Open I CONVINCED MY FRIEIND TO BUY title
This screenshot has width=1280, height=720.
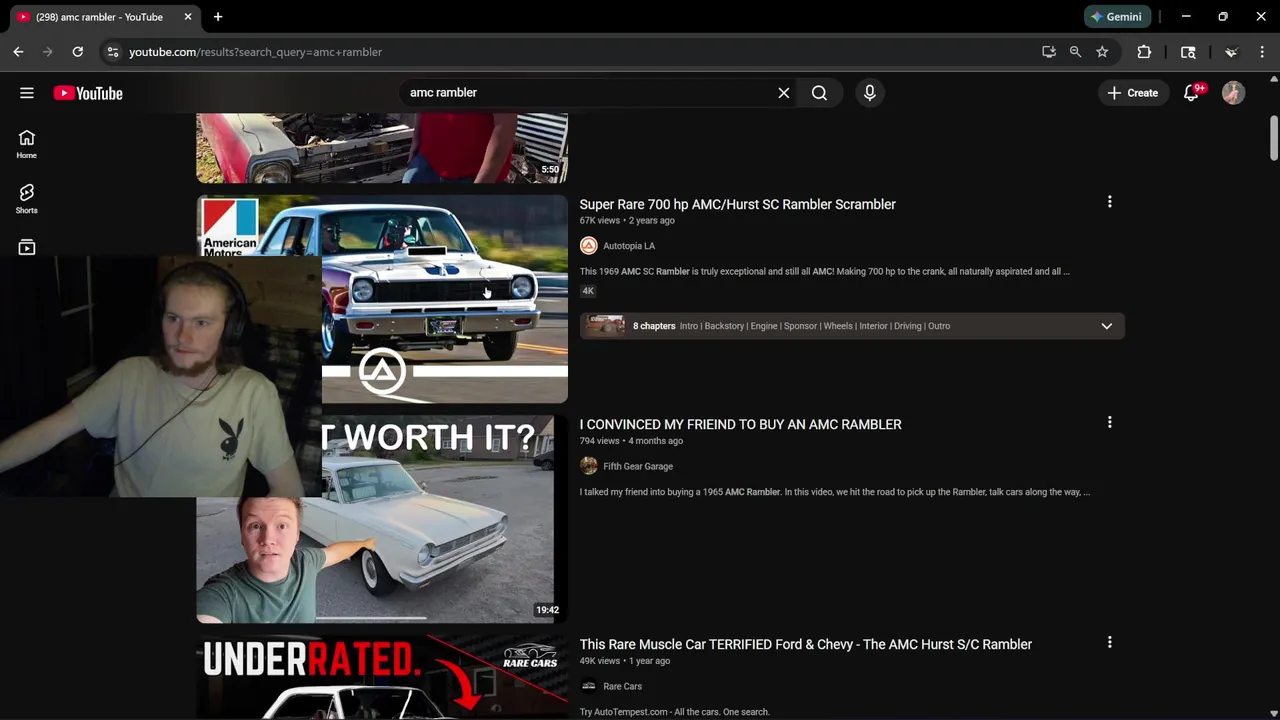tap(740, 424)
